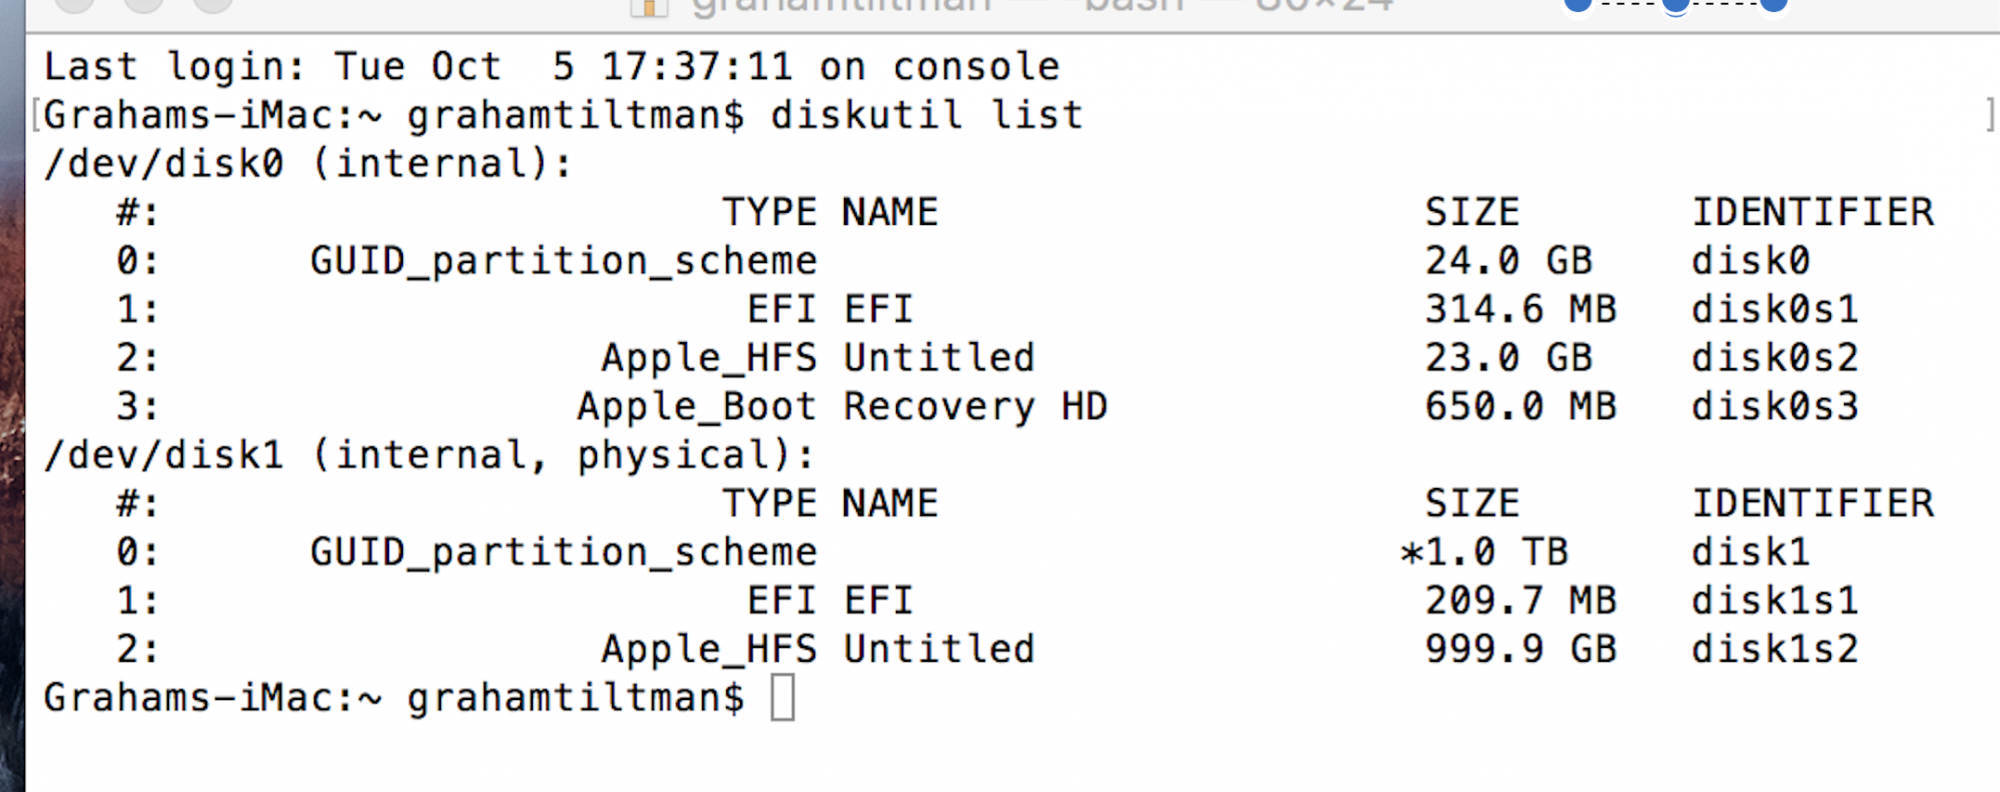Click the *1.0 TB size value
2000x792 pixels.
[x=1485, y=552]
